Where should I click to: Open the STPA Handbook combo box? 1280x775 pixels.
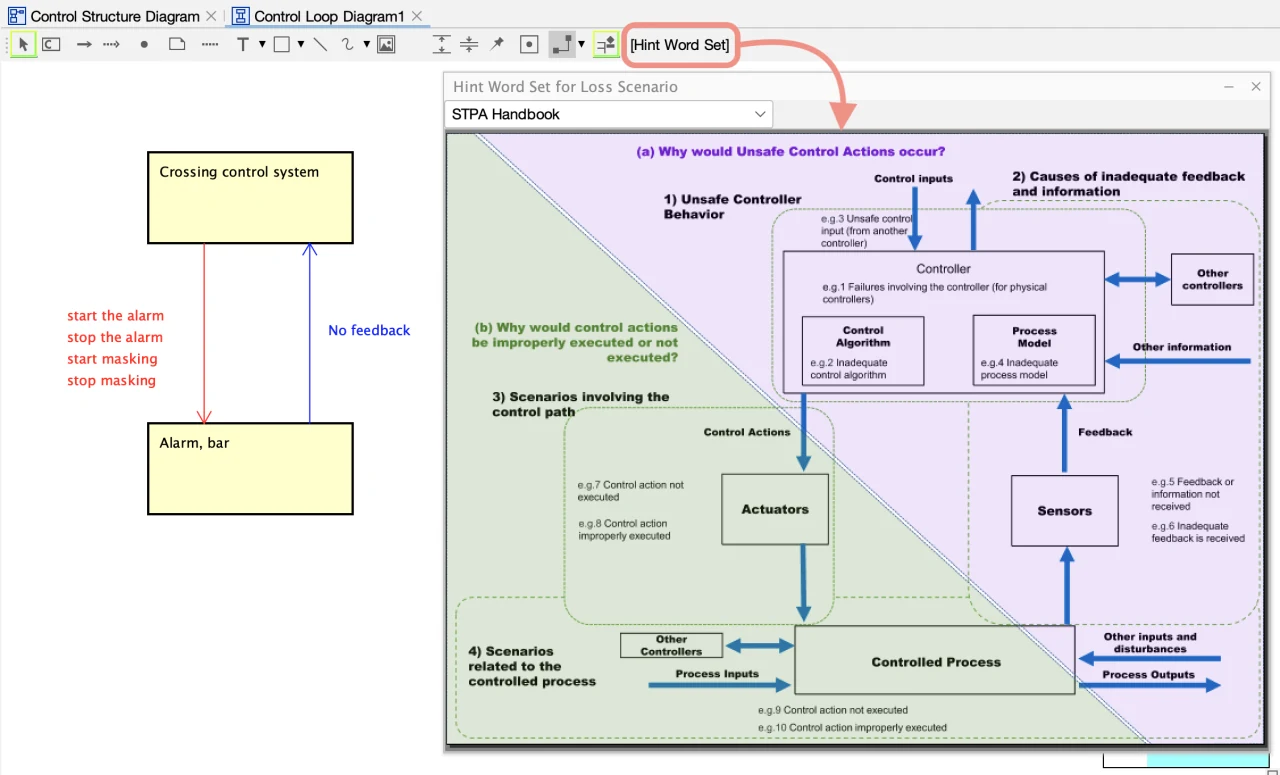pos(608,114)
